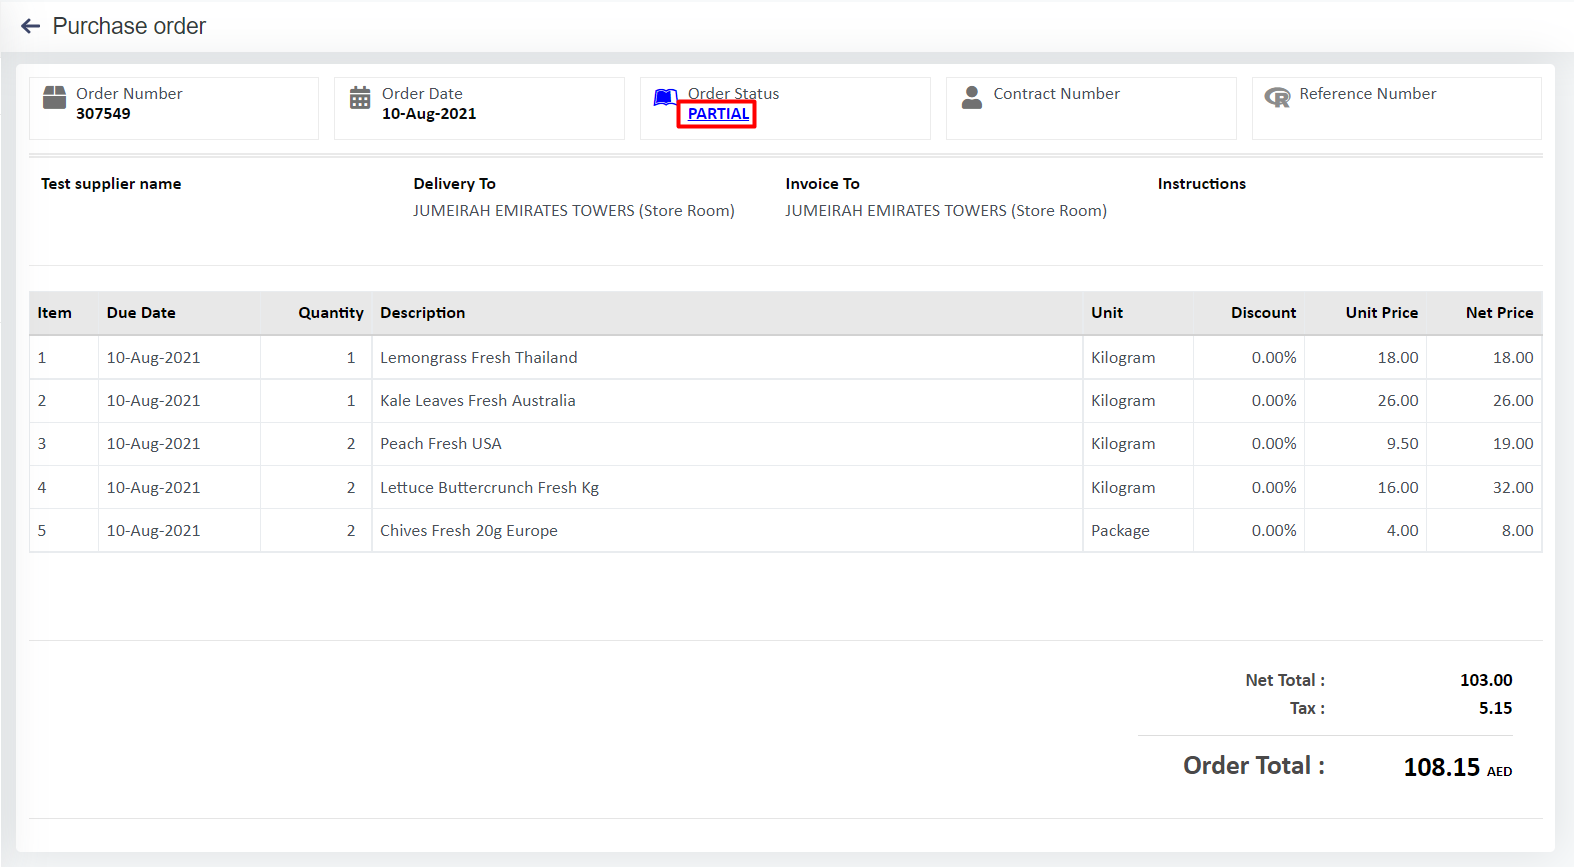The image size is (1574, 867).
Task: Click the Purchase order page title
Action: coord(129,26)
